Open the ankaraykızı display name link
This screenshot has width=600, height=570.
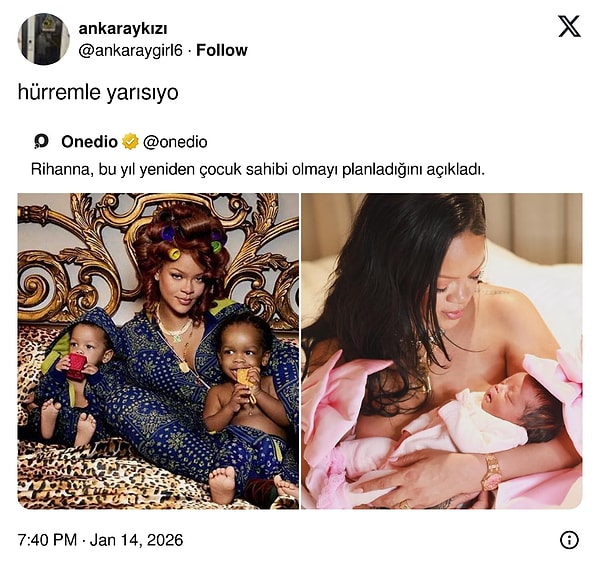click(123, 28)
